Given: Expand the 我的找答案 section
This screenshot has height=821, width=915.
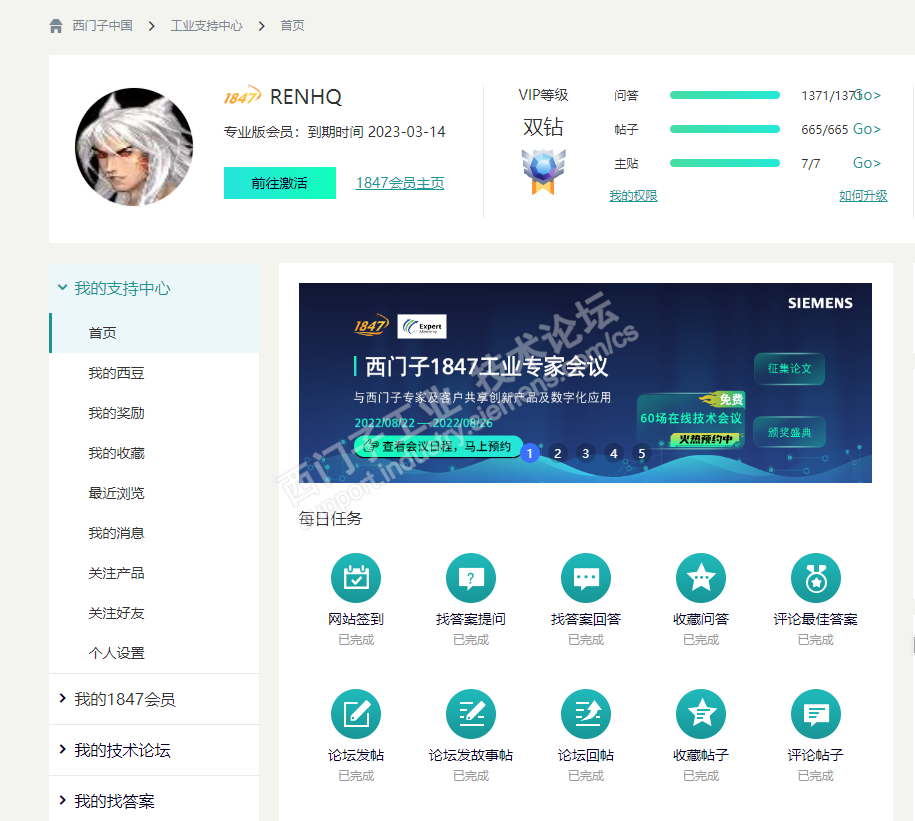Looking at the screenshot, I should click(154, 801).
